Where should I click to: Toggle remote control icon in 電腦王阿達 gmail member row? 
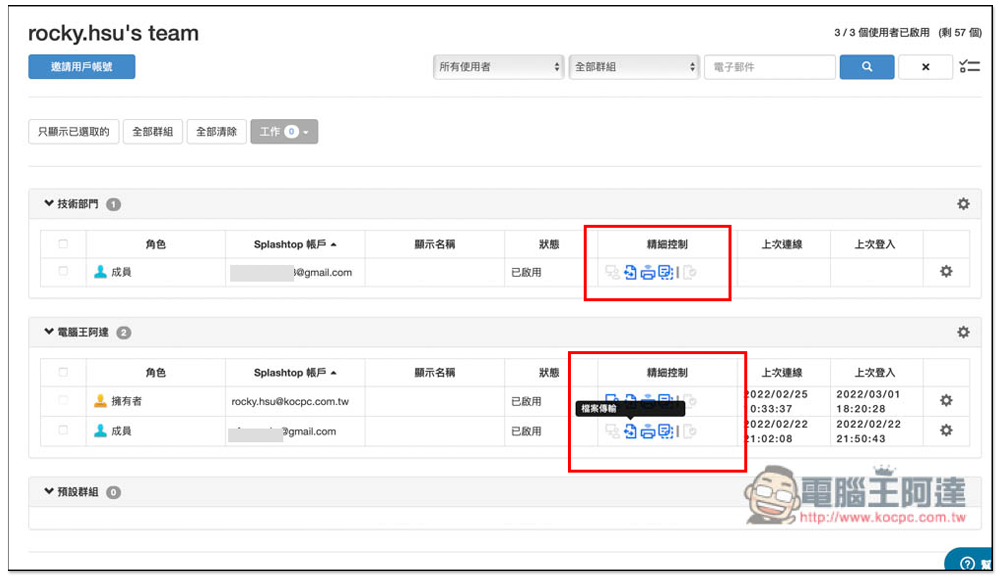612,432
